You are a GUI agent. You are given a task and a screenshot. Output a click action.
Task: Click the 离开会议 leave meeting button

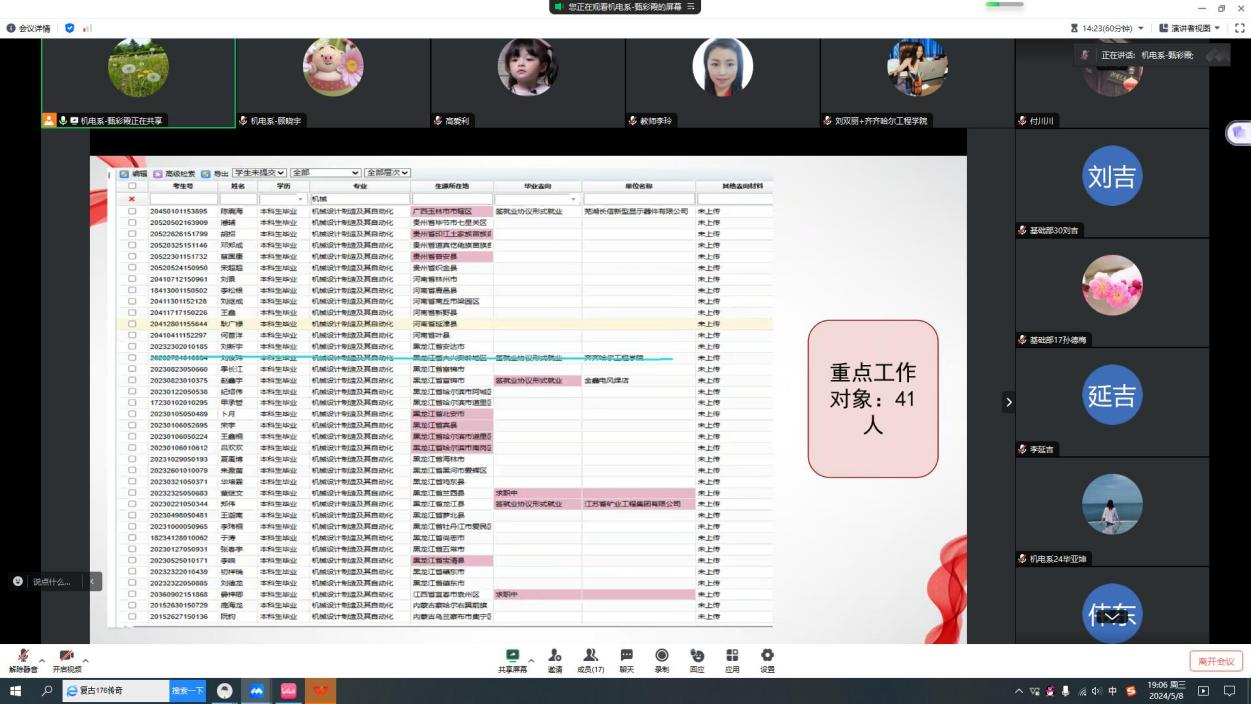(1216, 661)
